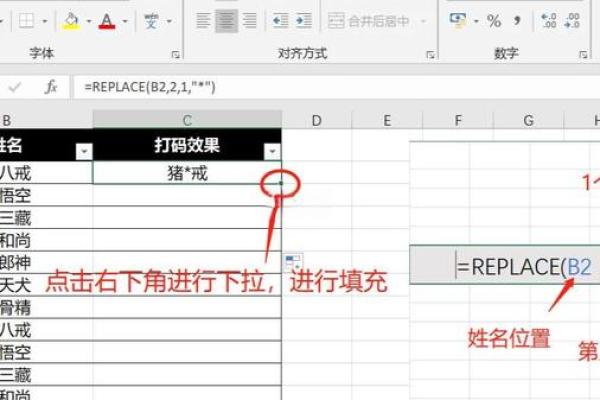The image size is (600, 400).
Task: Select the cell showing 猪*戒
Action: 187,173
